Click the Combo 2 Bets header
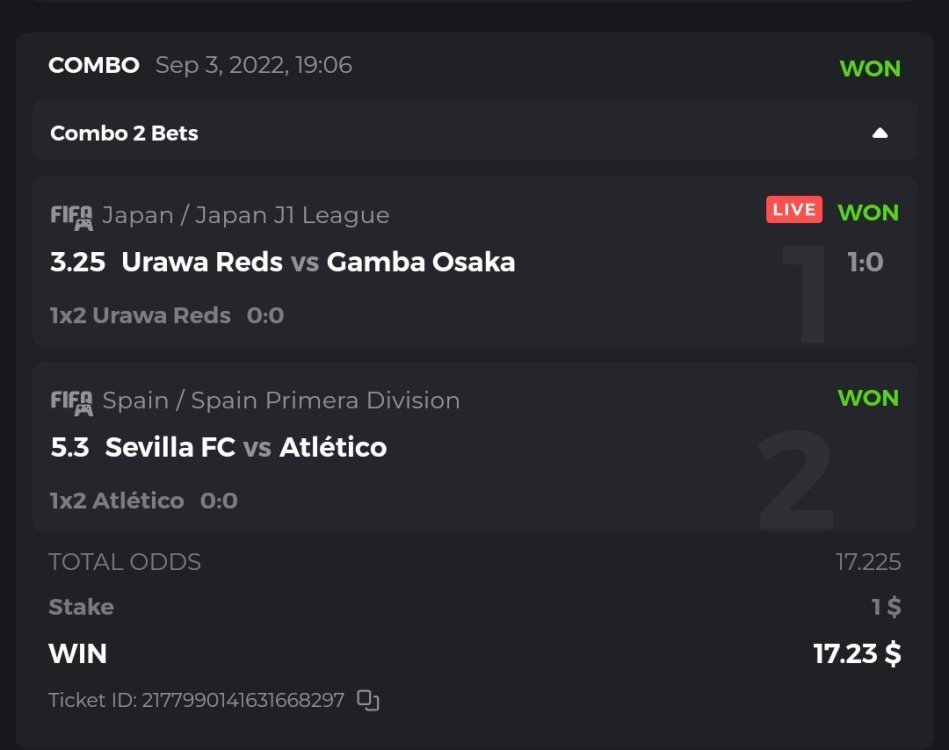The width and height of the screenshot is (949, 750). [124, 133]
